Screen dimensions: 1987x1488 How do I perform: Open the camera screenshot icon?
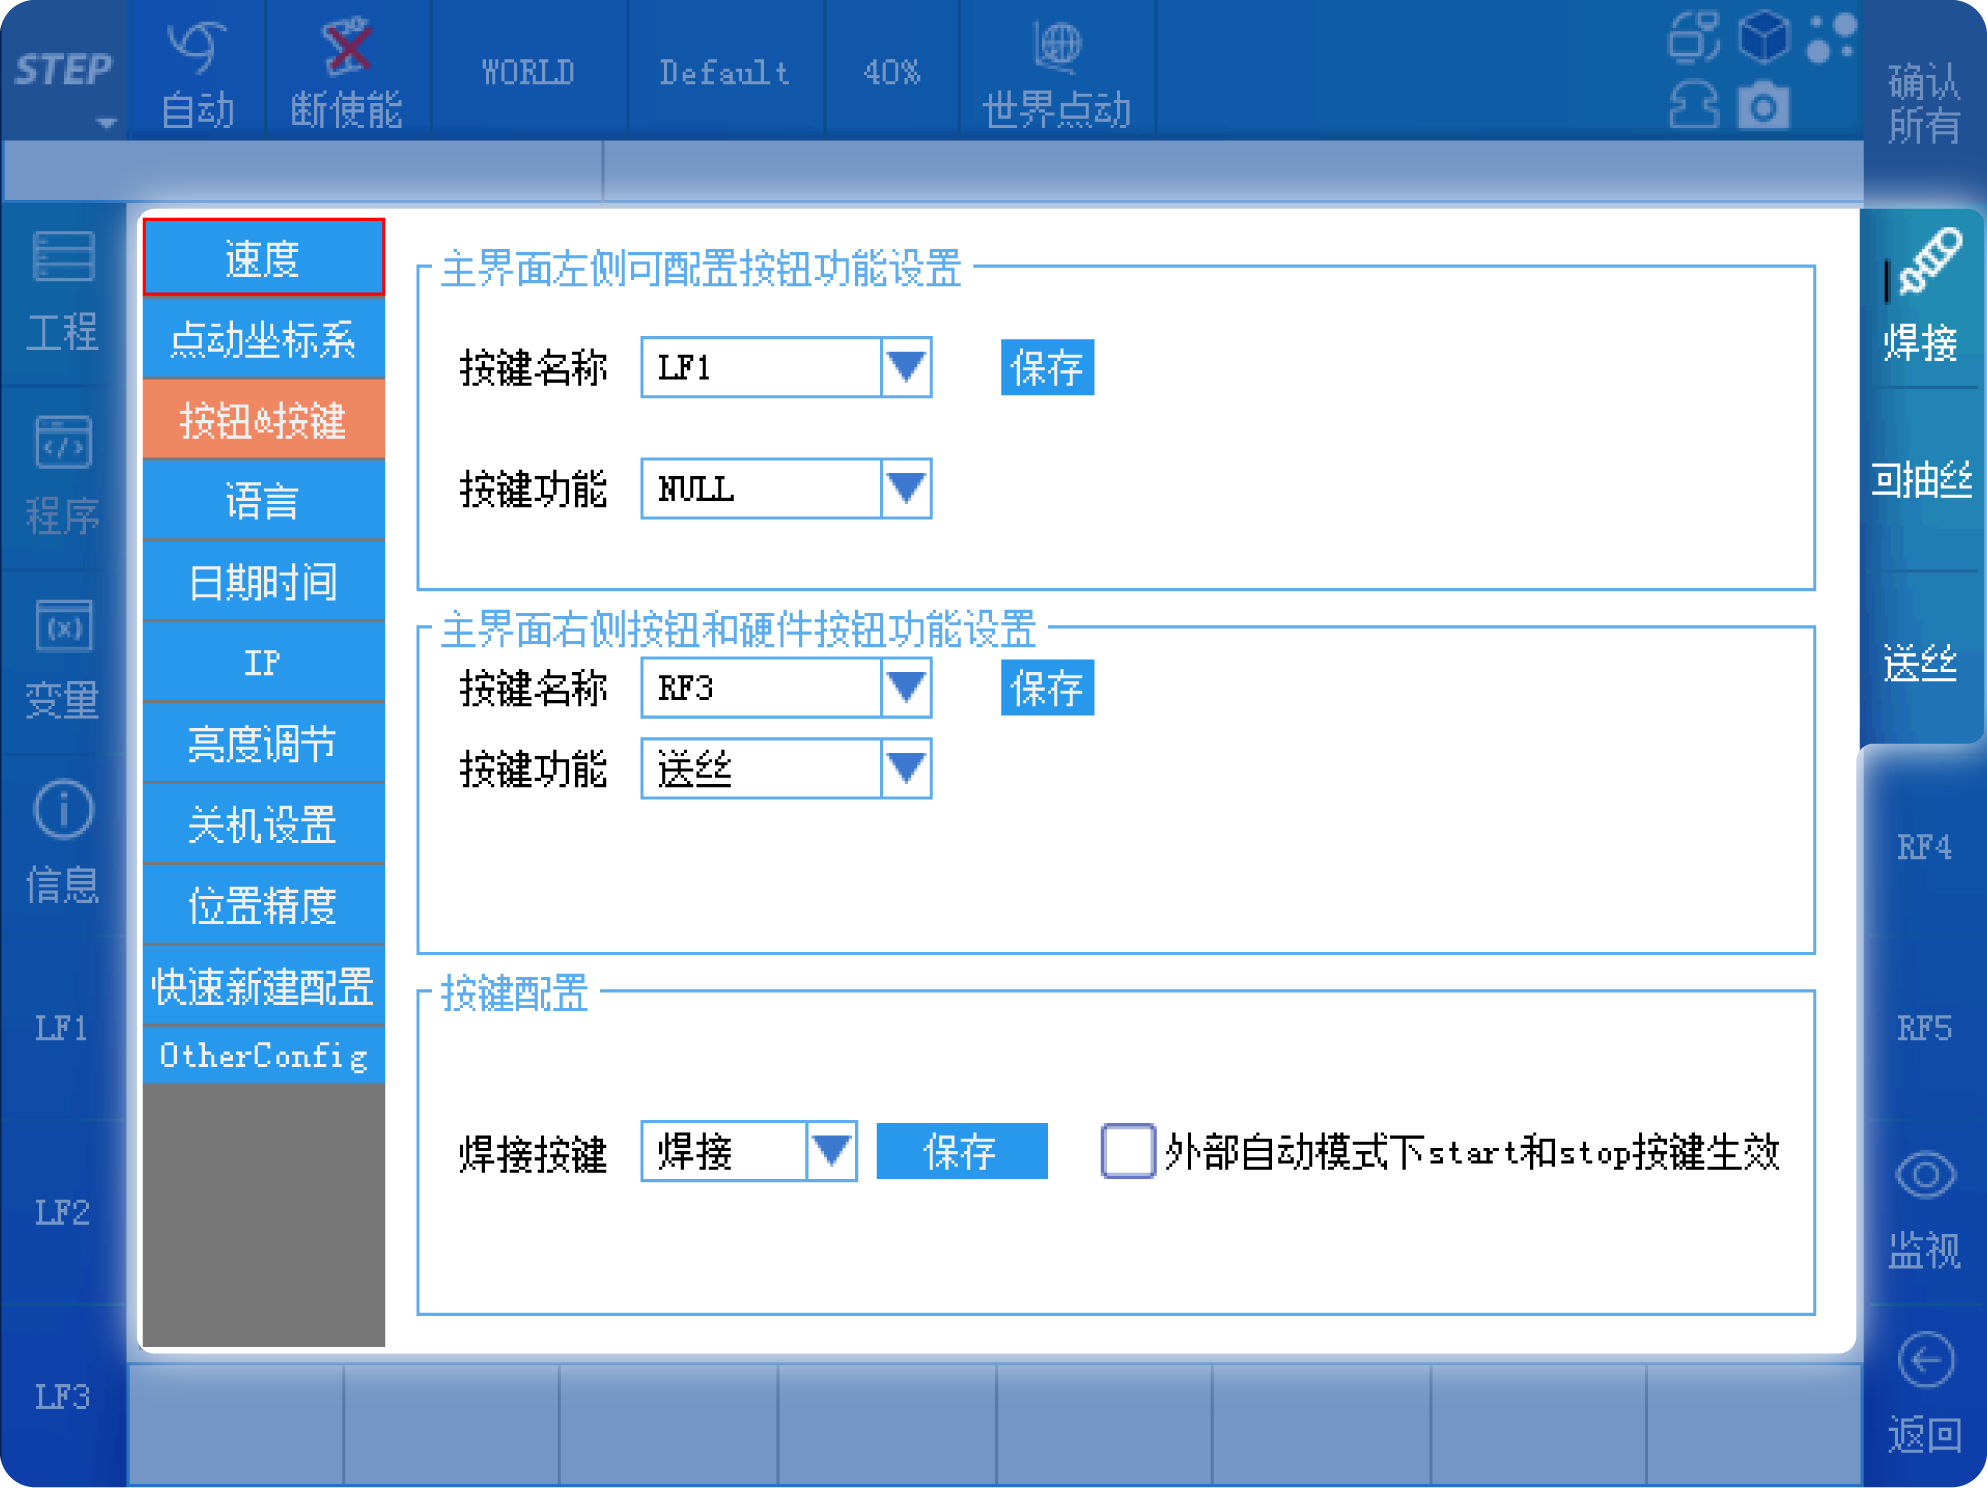pyautogui.click(x=1763, y=106)
